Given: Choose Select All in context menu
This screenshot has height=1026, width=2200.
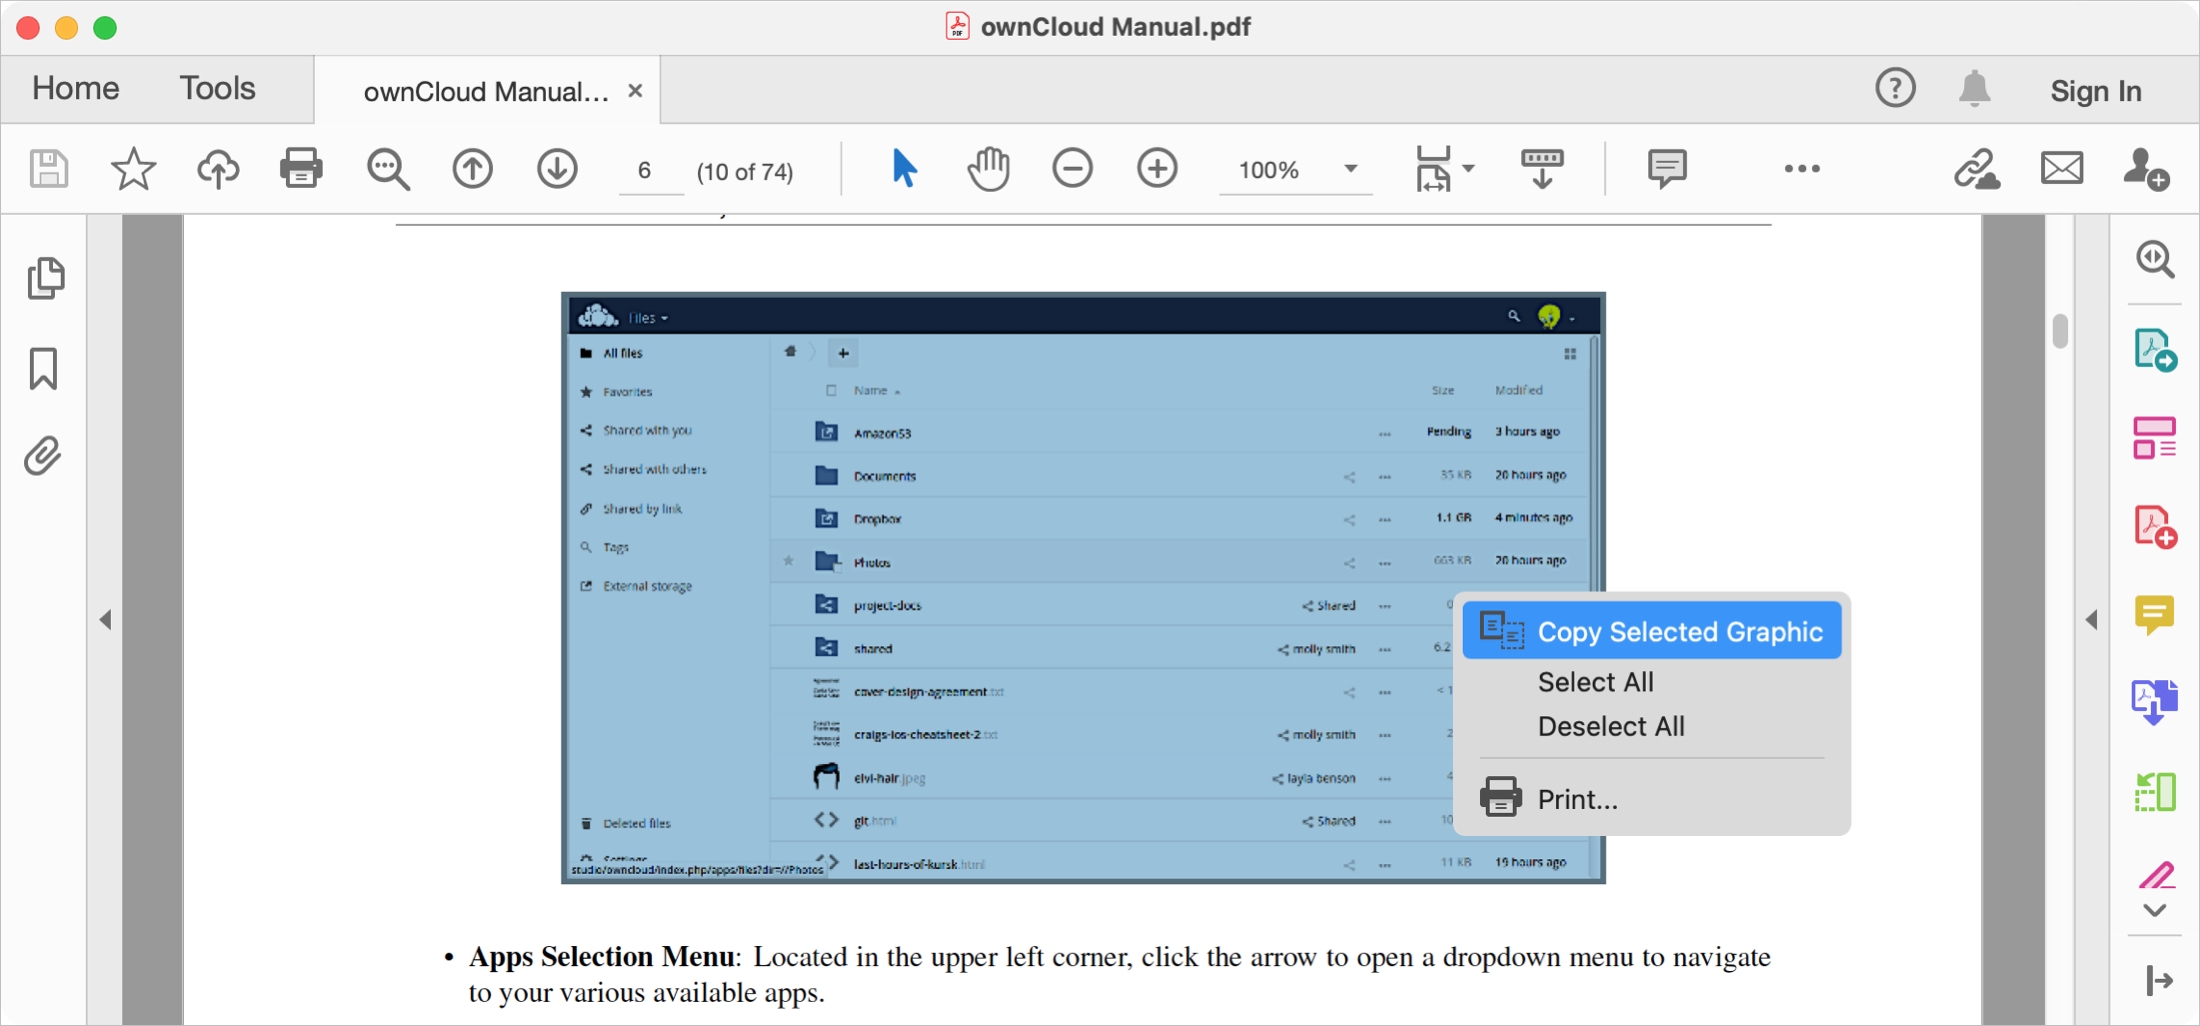Looking at the screenshot, I should click(x=1595, y=682).
